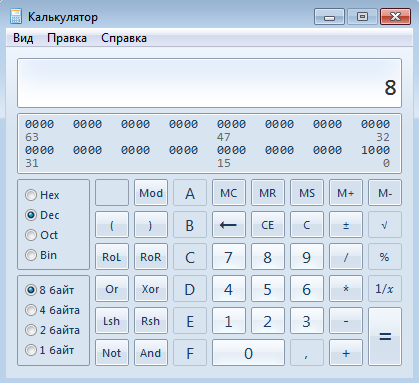Image resolution: width=419 pixels, height=383 pixels.
Task: Click the Rsh shift right button
Action: 151,321
